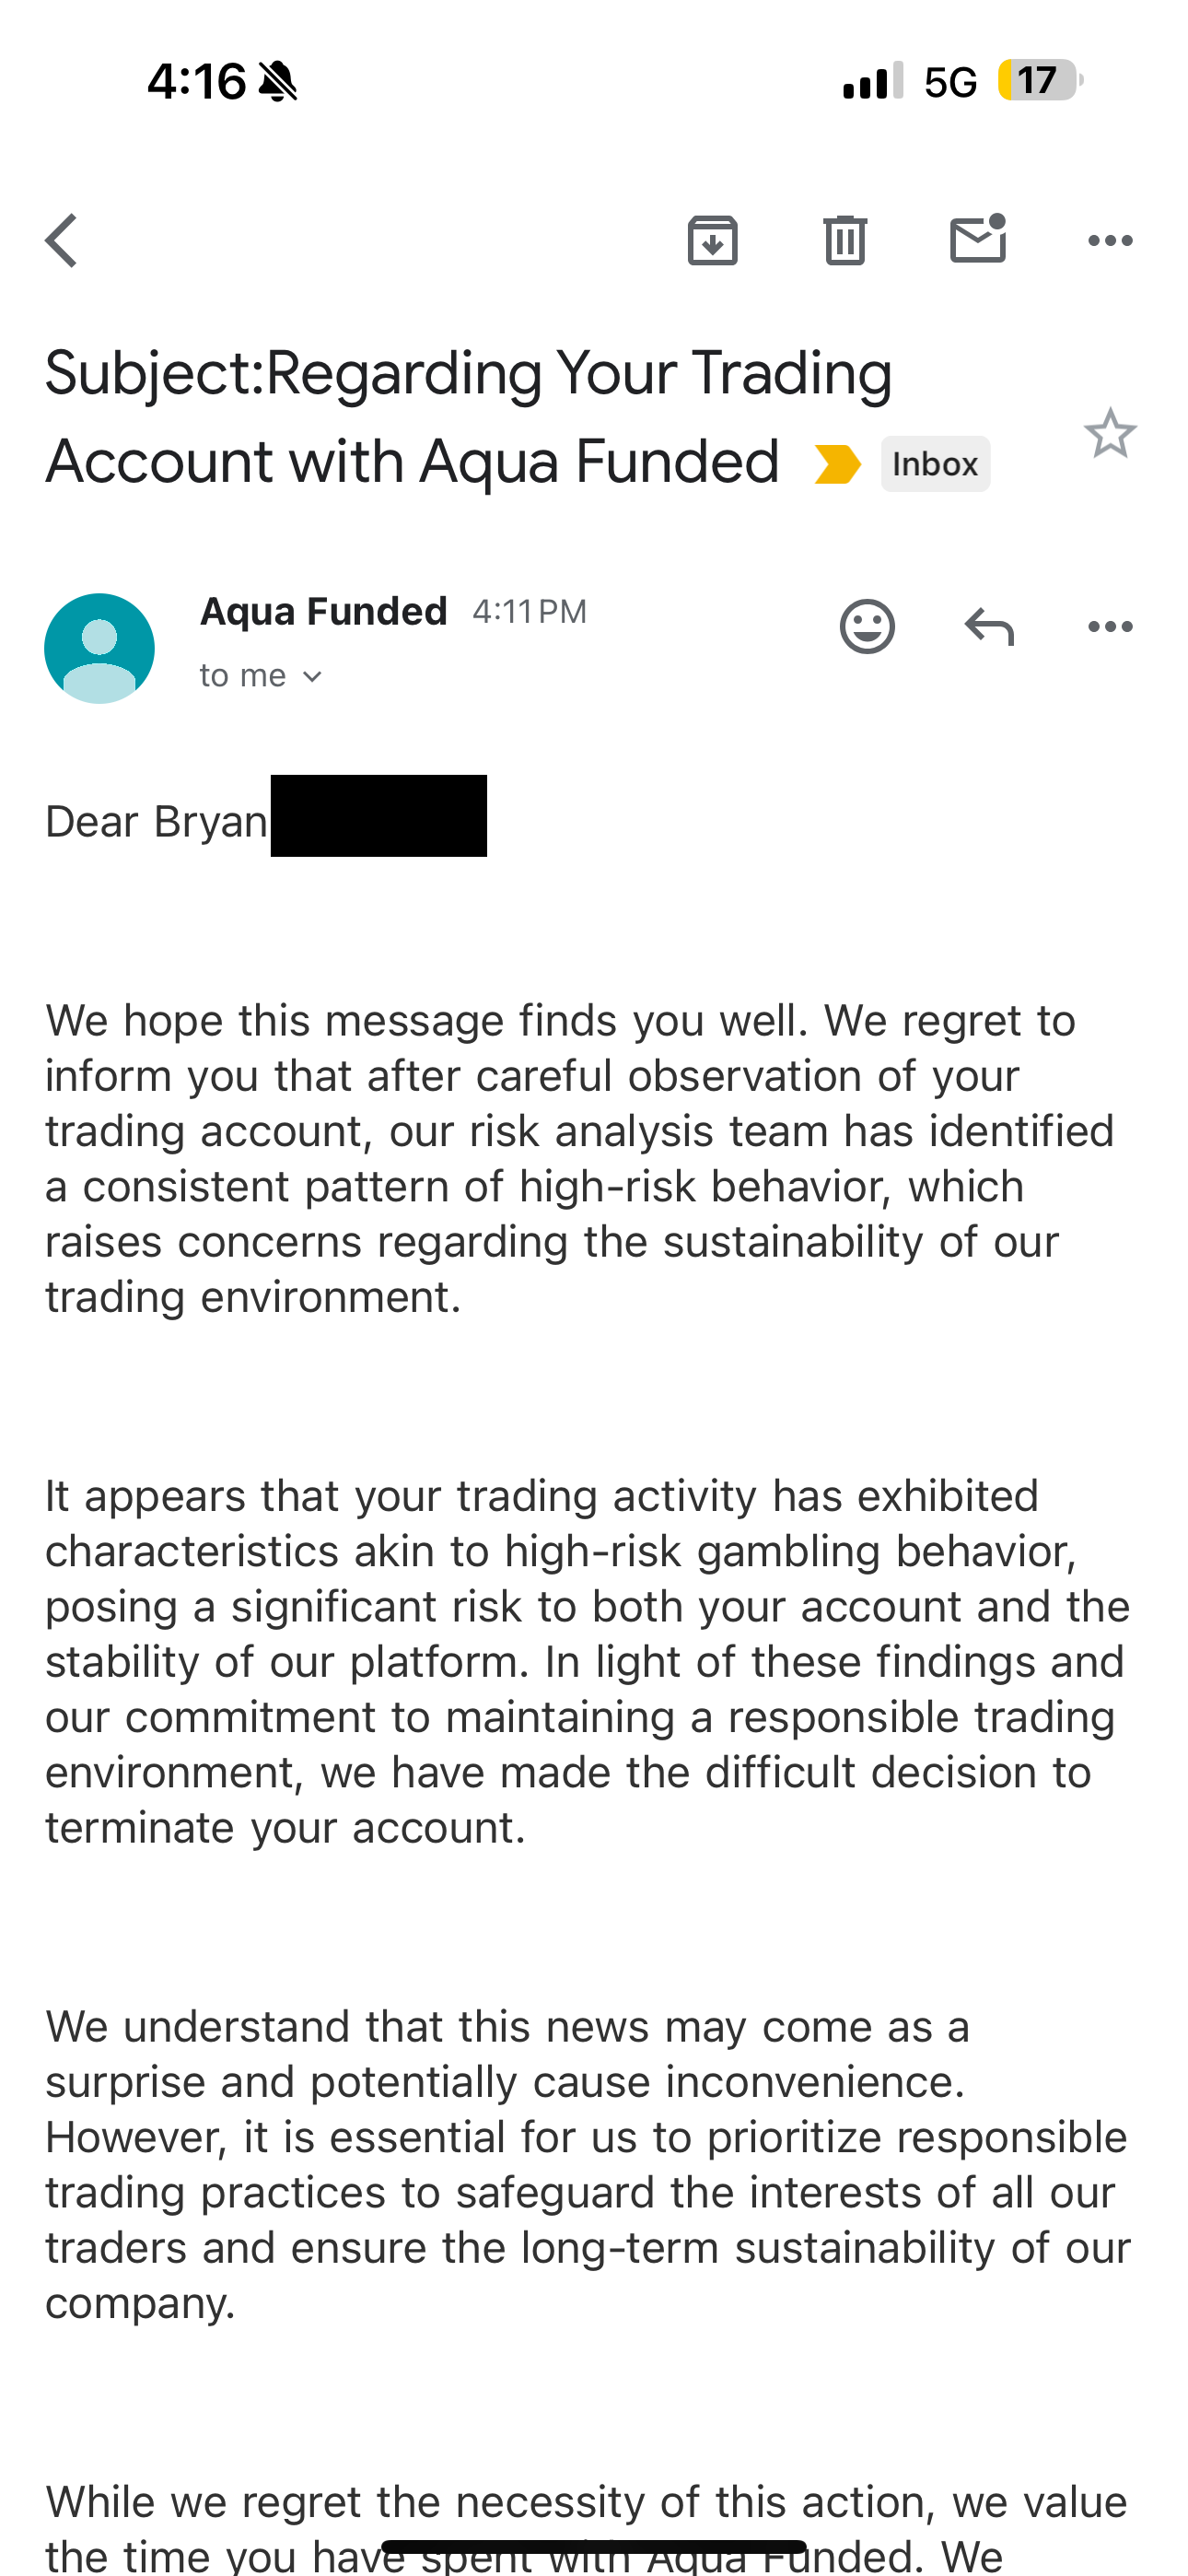1188x2576 pixels.
Task: Star this Aqua Funded email
Action: pyautogui.click(x=1110, y=434)
